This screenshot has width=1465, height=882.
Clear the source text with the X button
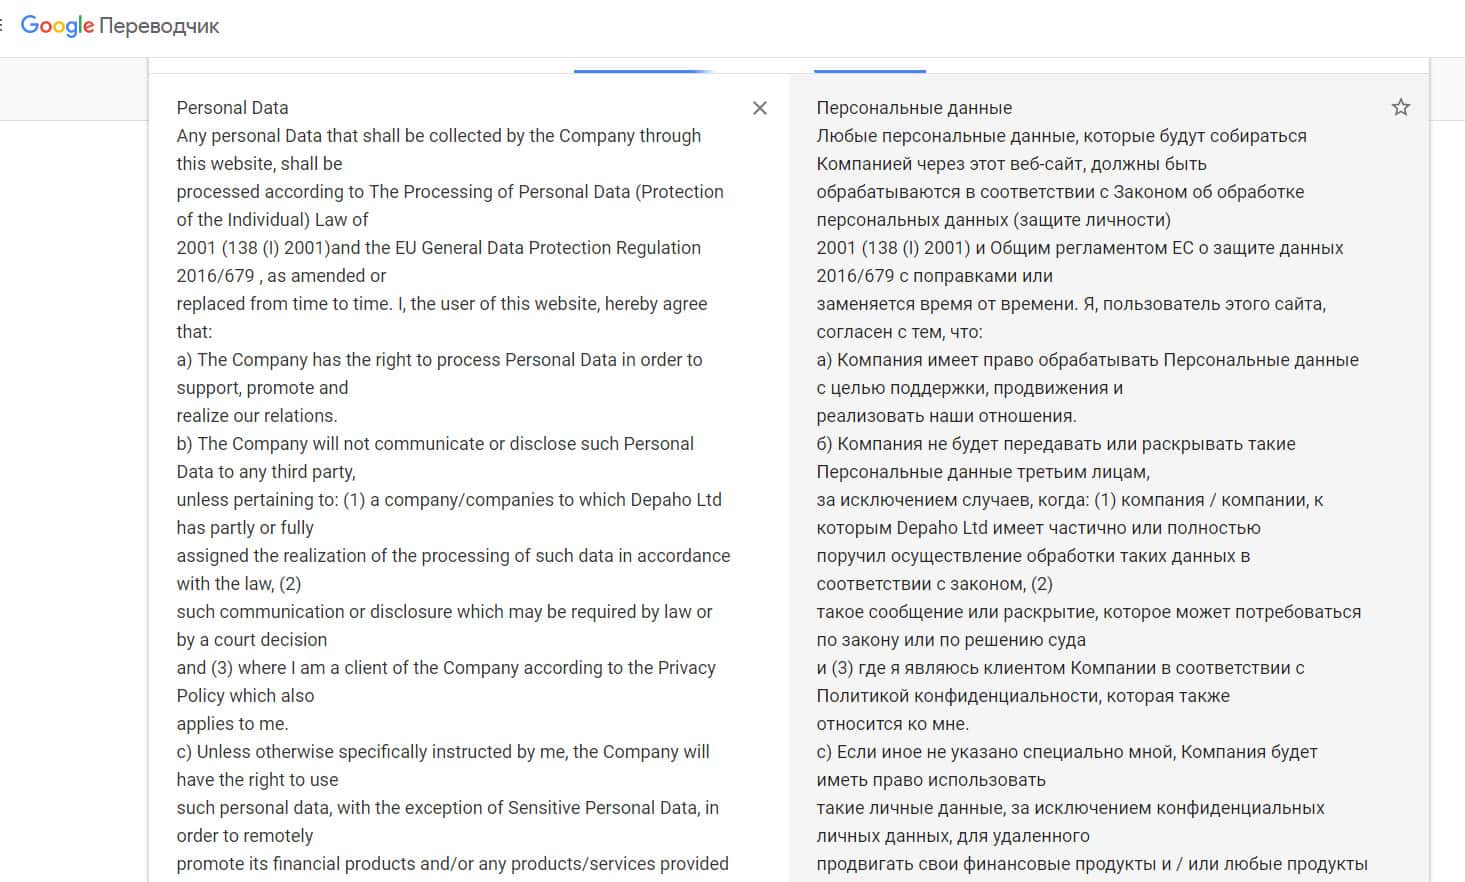point(760,108)
